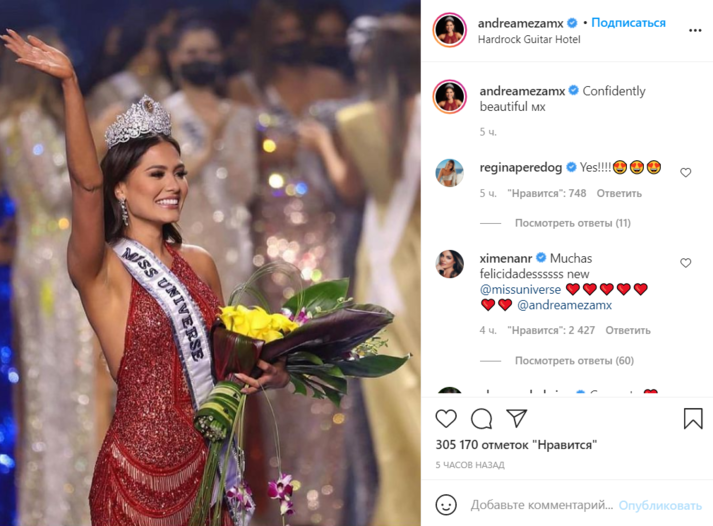Open the three-dot more options menu
713x526 pixels.
695,30
